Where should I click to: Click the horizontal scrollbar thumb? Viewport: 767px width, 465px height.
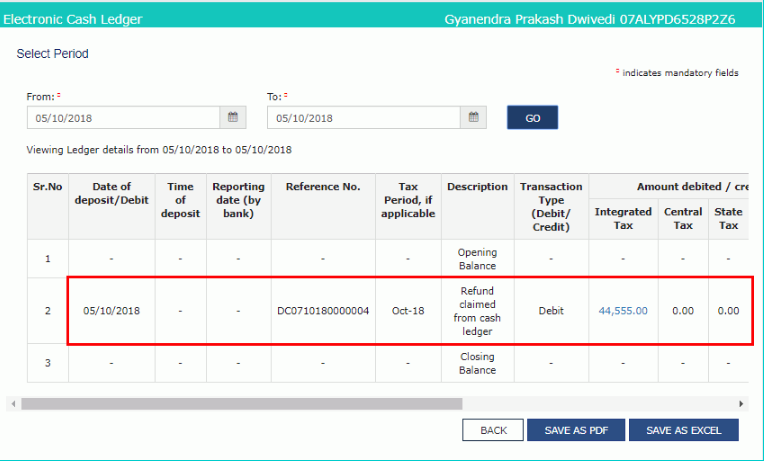[242, 404]
